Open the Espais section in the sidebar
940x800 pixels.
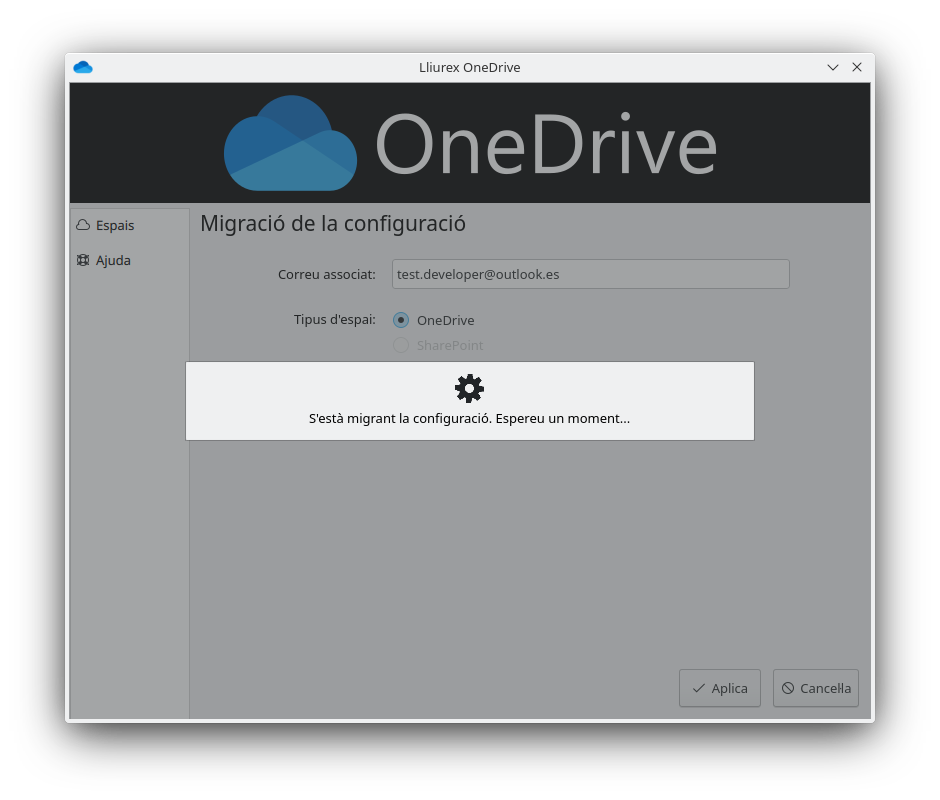click(114, 226)
